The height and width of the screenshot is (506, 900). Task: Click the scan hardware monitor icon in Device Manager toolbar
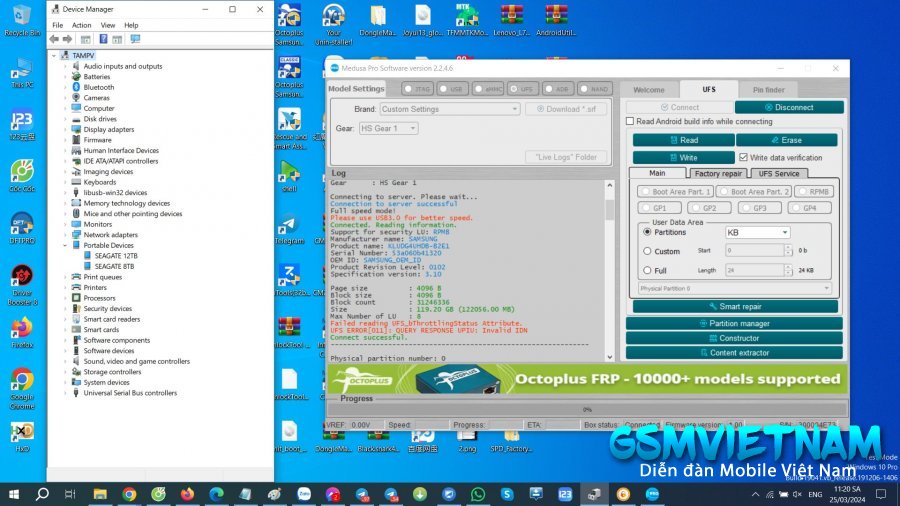135,39
